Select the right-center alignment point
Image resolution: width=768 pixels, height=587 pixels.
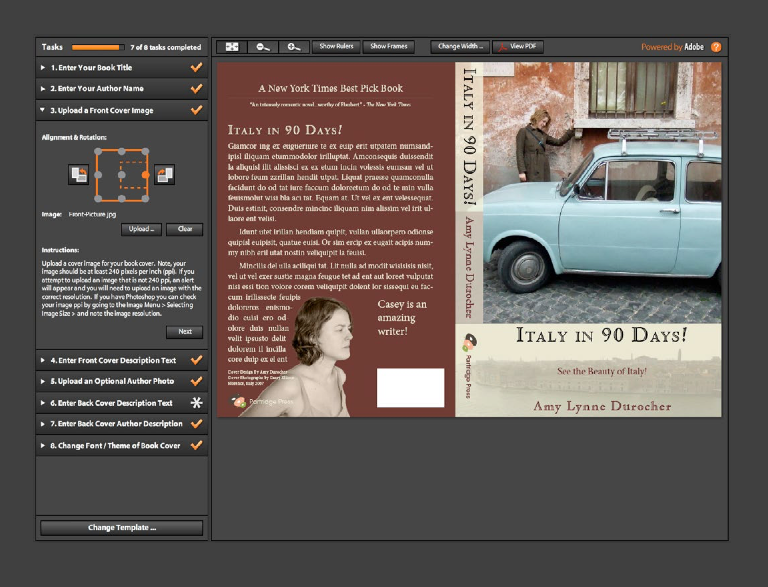click(x=147, y=175)
